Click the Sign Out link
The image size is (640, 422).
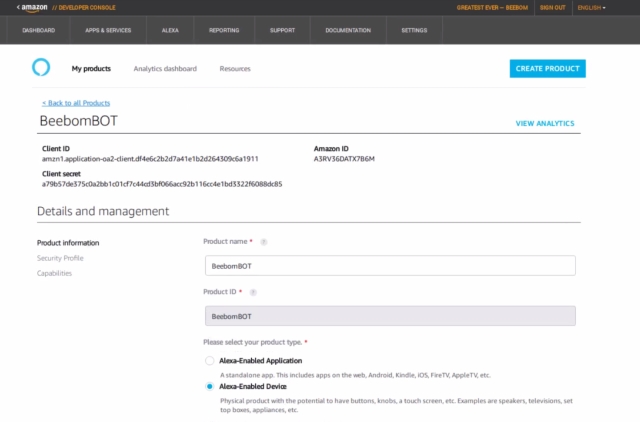click(x=553, y=8)
